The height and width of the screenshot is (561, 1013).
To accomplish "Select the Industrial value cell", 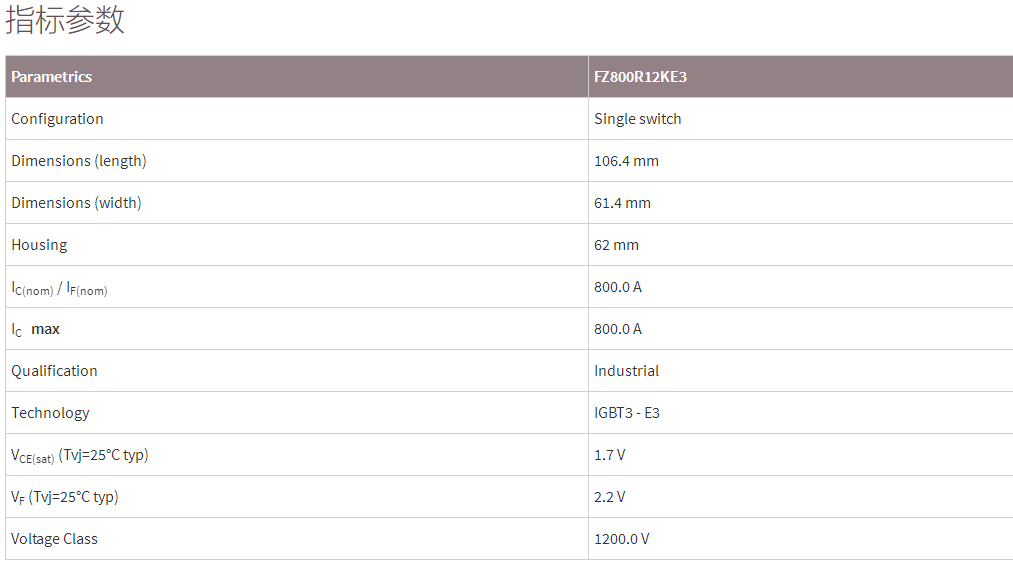I will pyautogui.click(x=626, y=371).
